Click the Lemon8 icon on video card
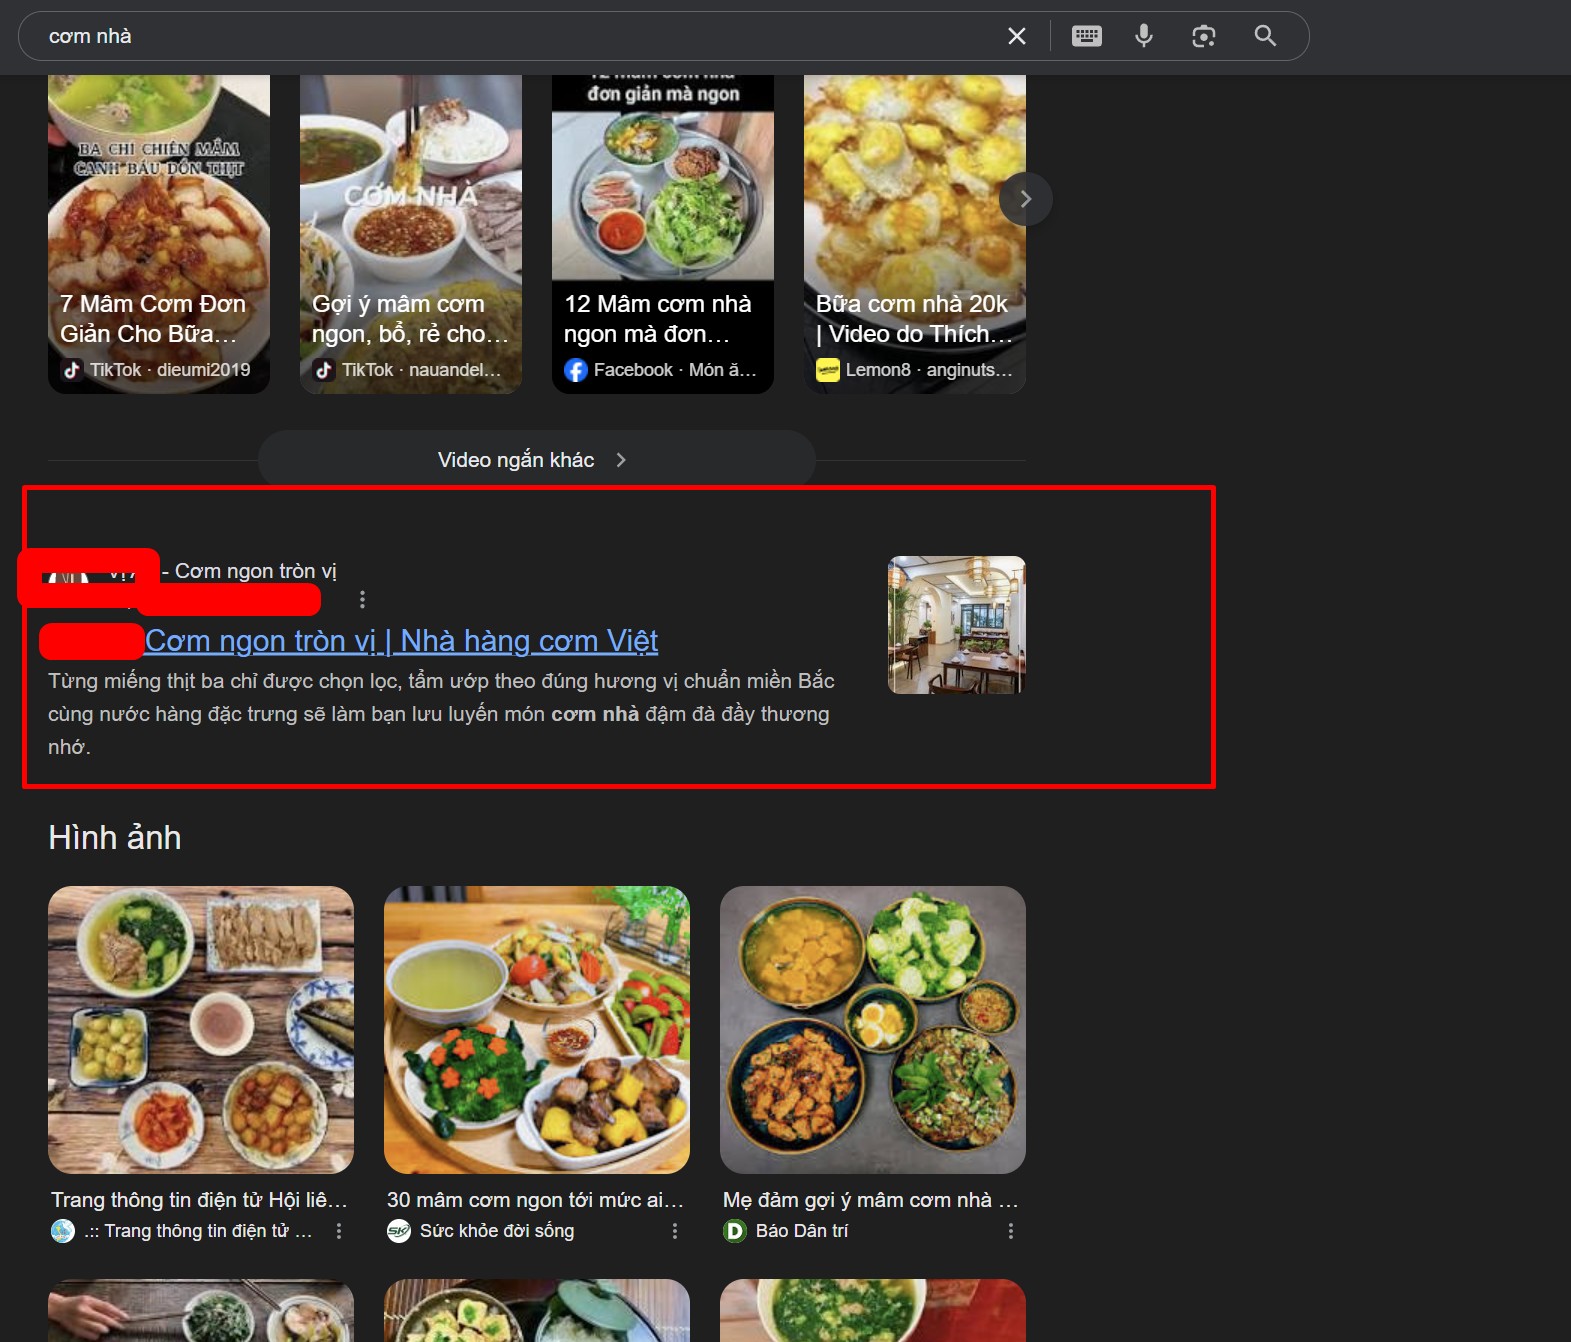The image size is (1571, 1342). point(828,370)
